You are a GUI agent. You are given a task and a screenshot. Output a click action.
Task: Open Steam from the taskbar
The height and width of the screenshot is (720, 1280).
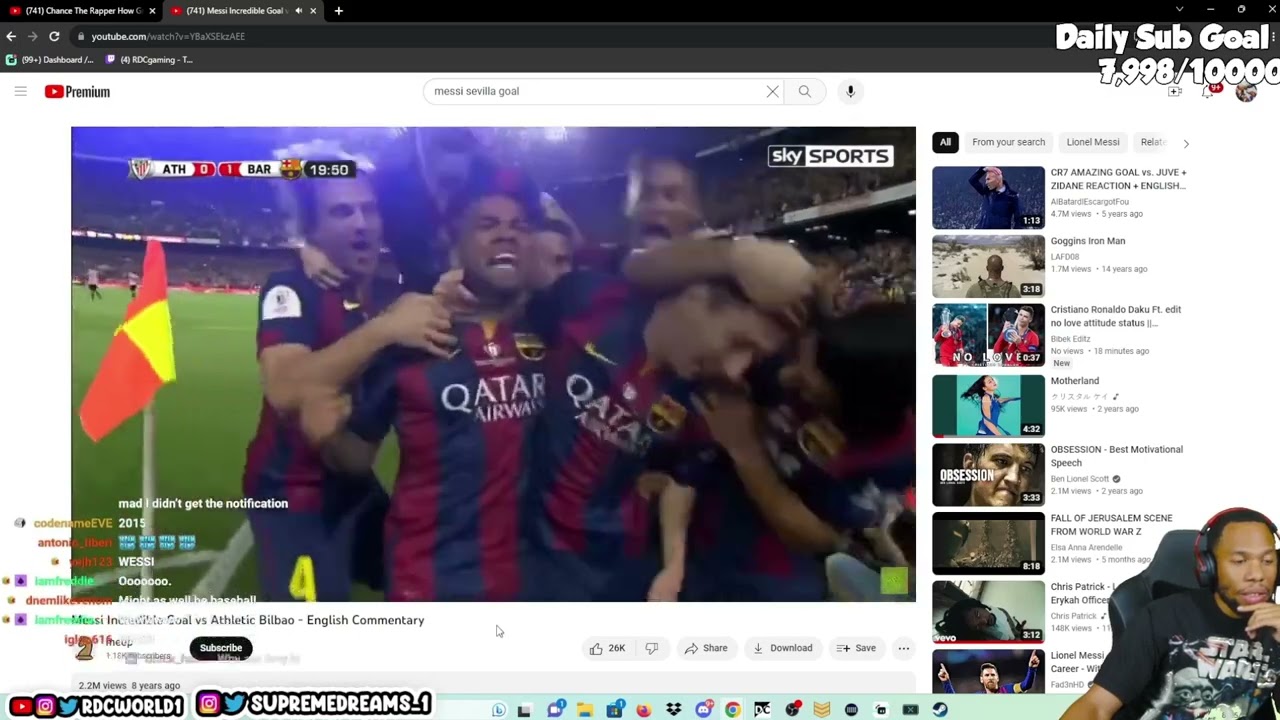940,710
